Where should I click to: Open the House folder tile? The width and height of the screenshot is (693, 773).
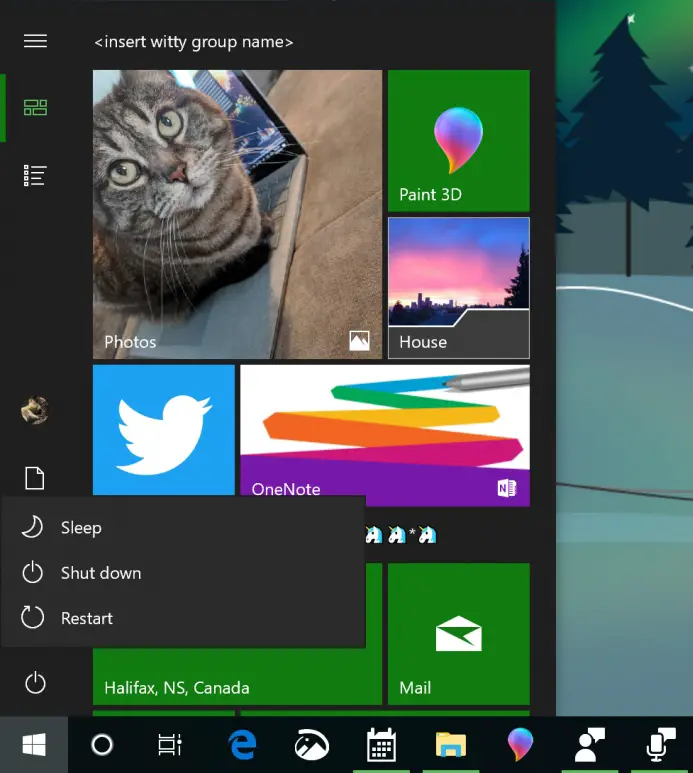(459, 288)
